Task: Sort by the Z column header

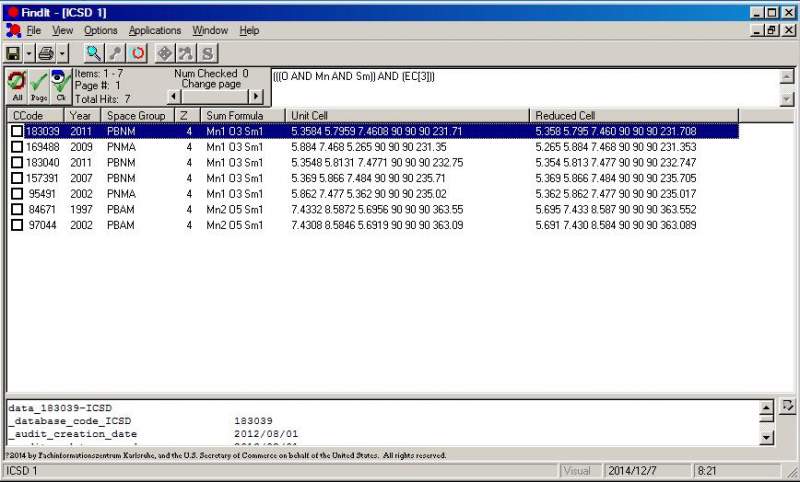Action: [x=188, y=116]
